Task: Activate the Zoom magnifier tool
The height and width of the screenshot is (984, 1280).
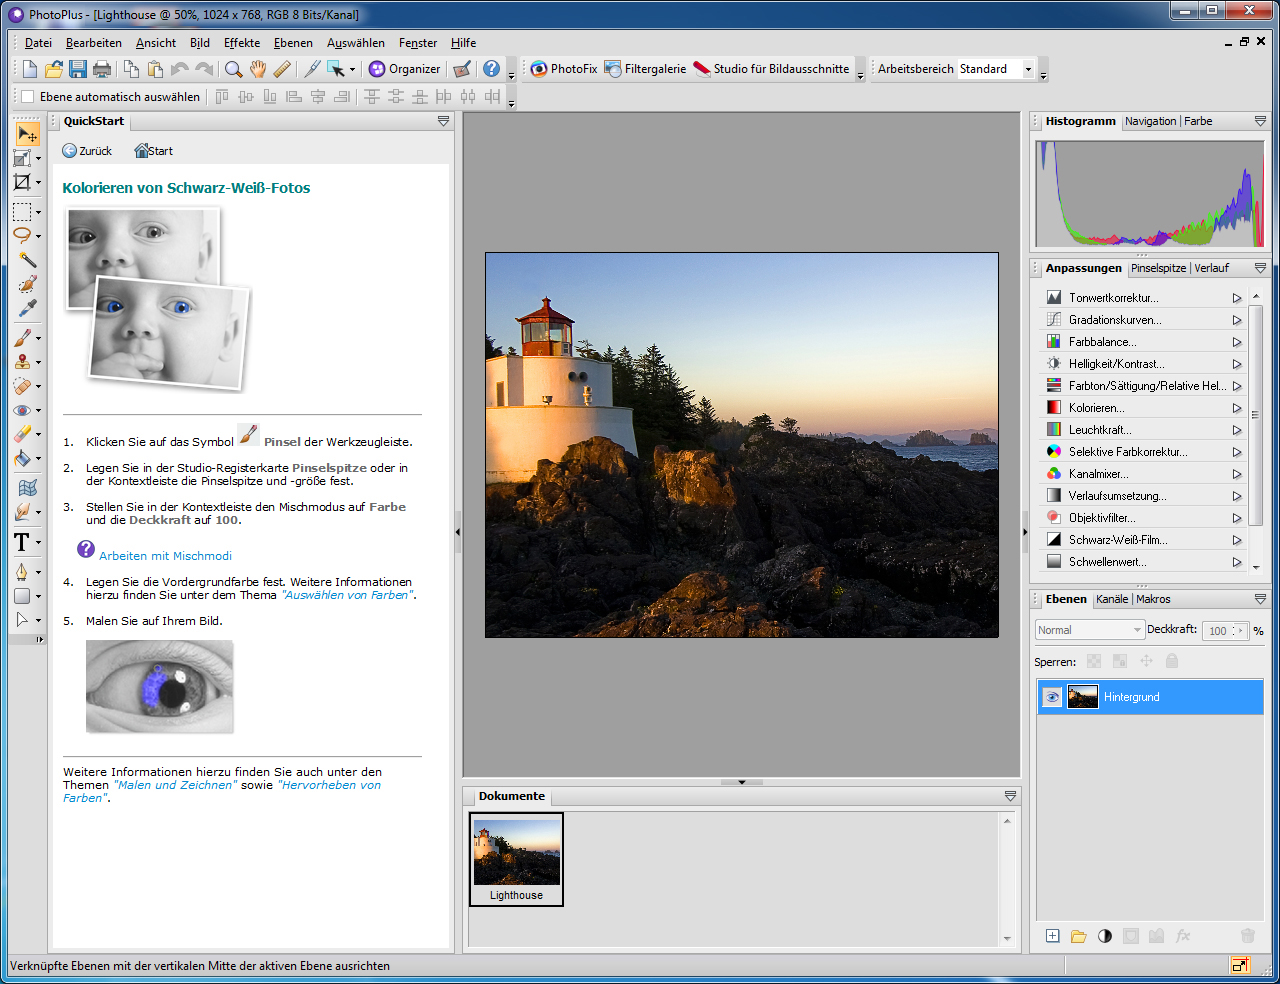Action: coord(233,69)
